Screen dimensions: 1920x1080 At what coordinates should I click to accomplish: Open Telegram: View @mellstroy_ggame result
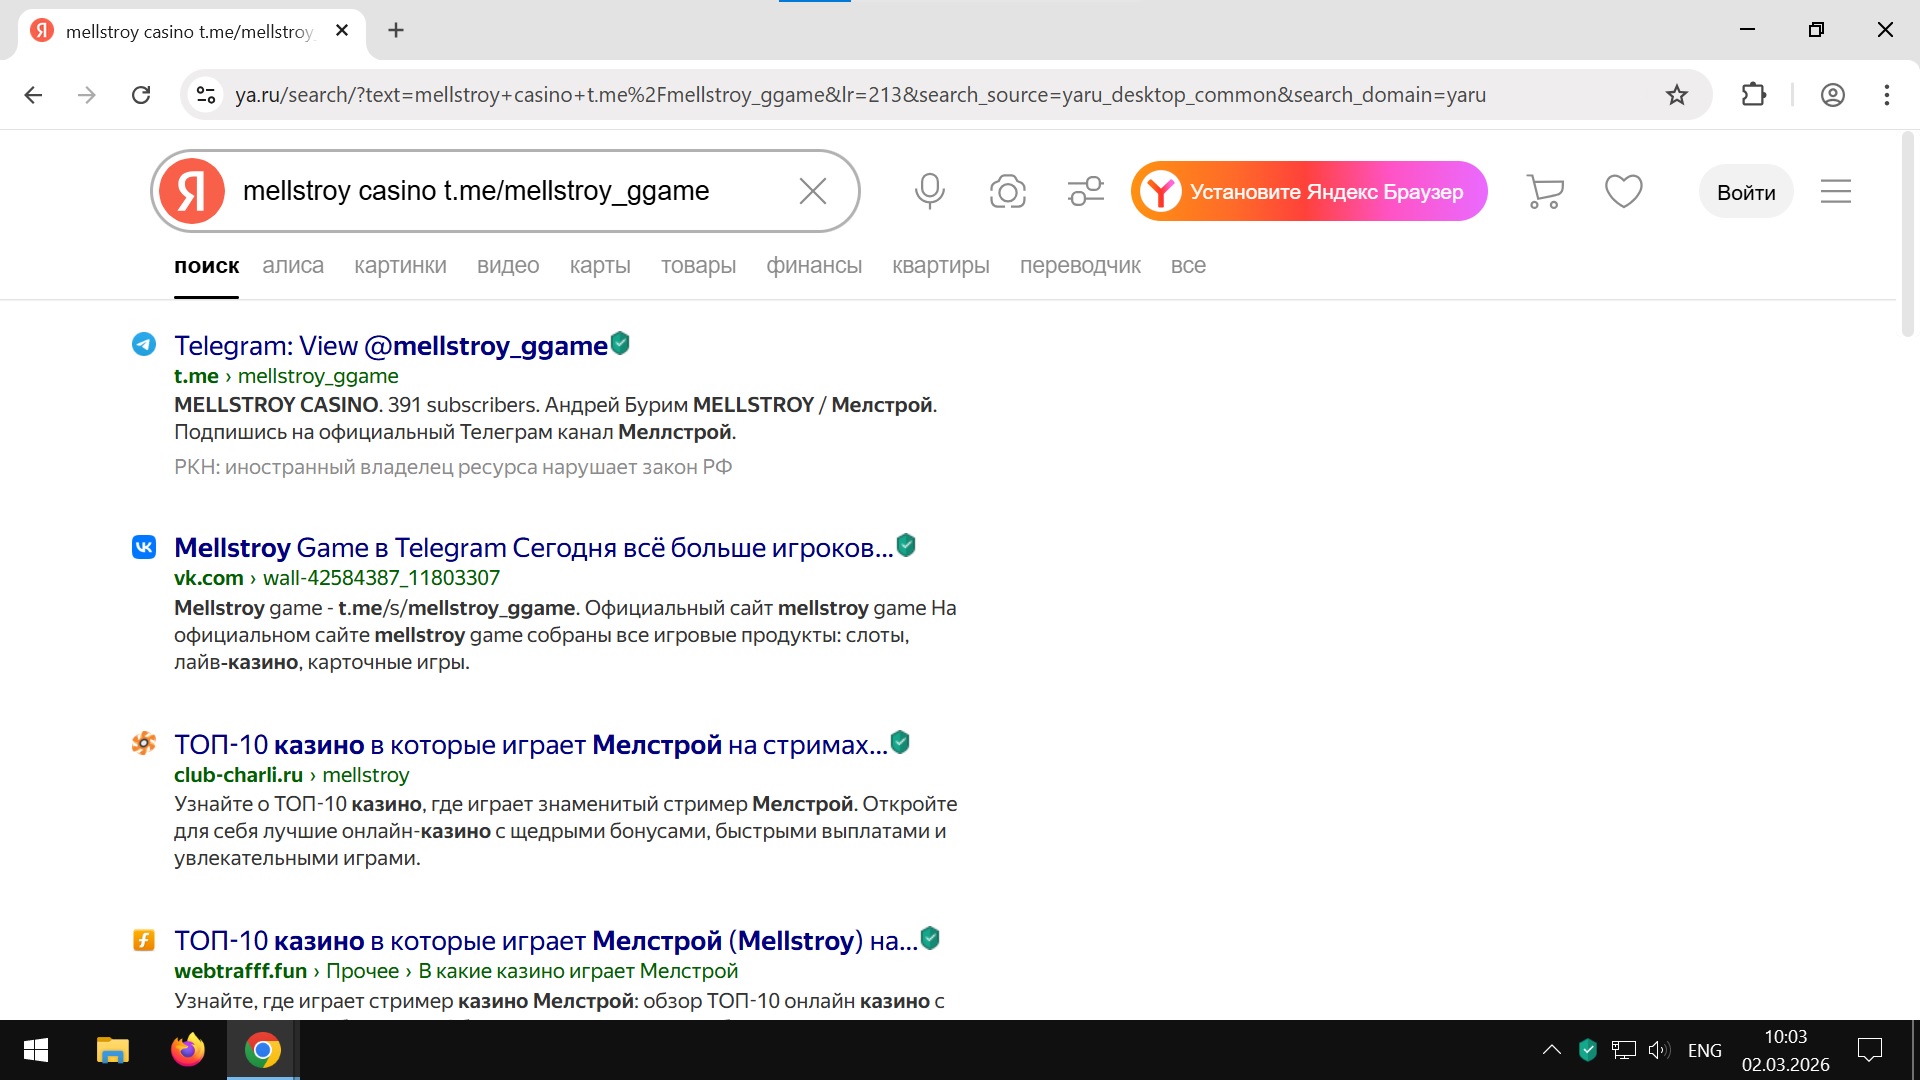390,346
